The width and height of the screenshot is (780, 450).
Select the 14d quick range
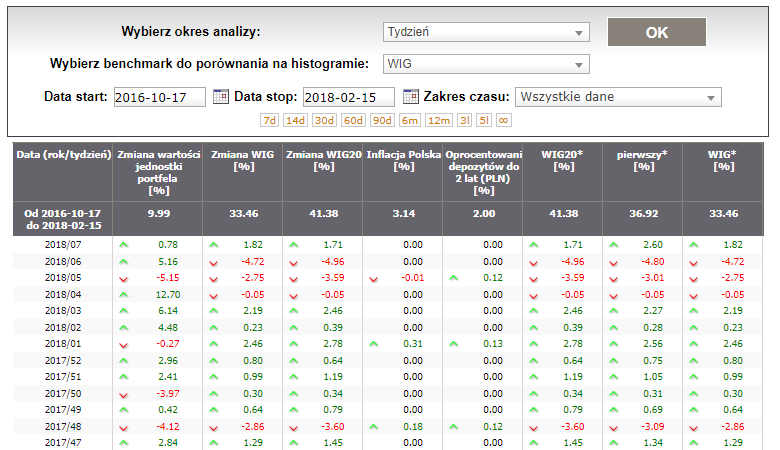295,120
